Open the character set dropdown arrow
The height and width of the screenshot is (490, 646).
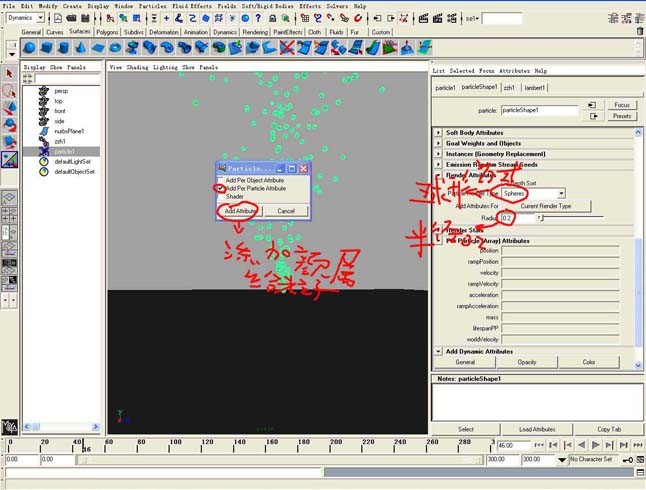562,460
